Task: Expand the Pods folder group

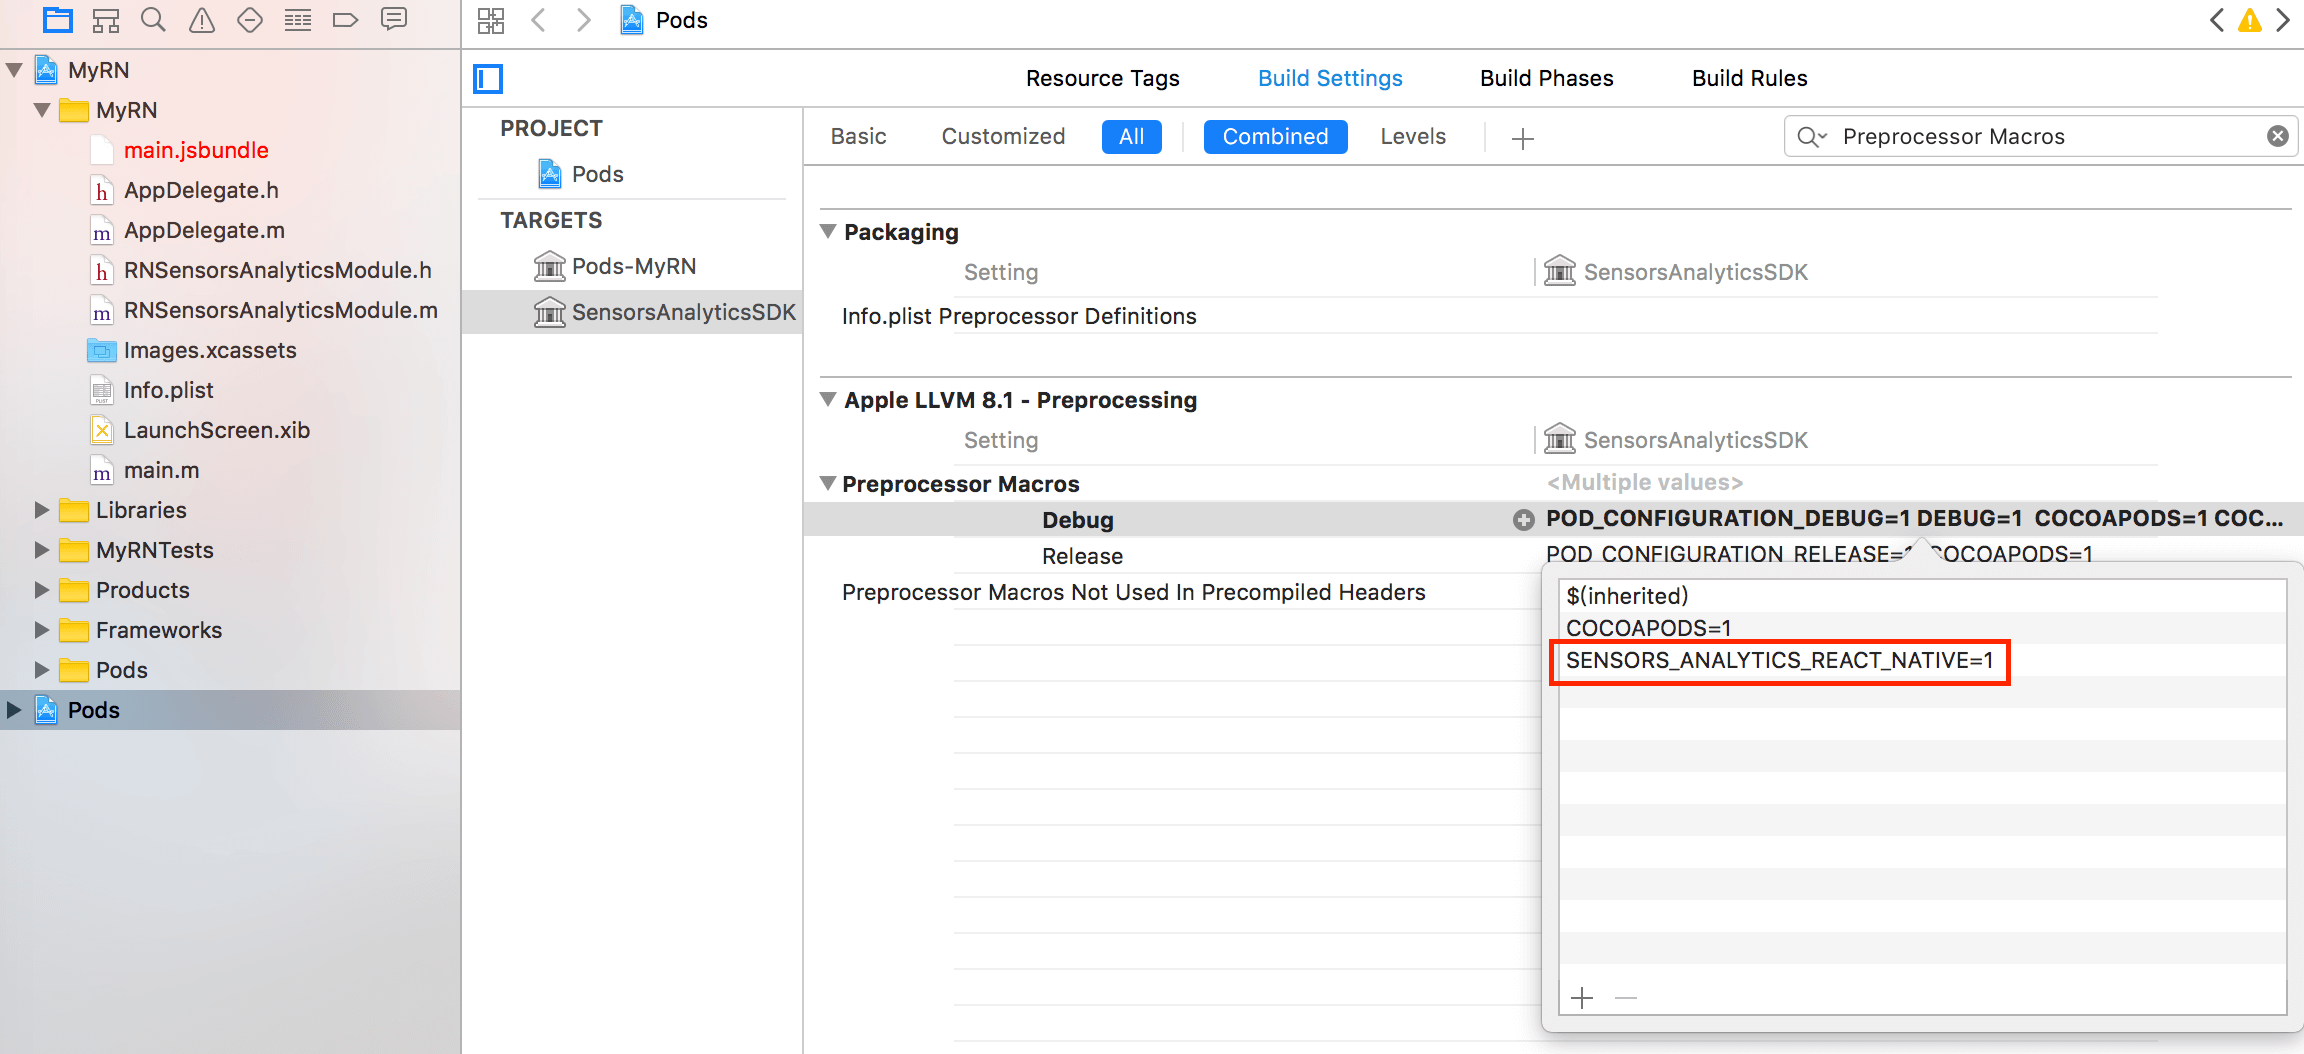Action: (42, 670)
